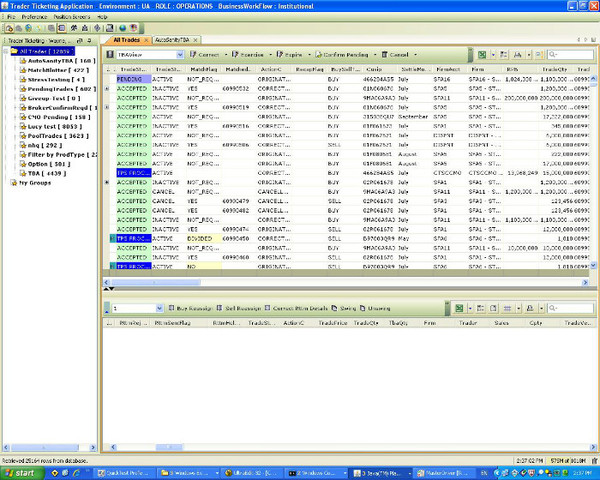Viewport: 600px width, 480px height.
Task: Click the tools main toolbar icon
Action: [x=74, y=28]
